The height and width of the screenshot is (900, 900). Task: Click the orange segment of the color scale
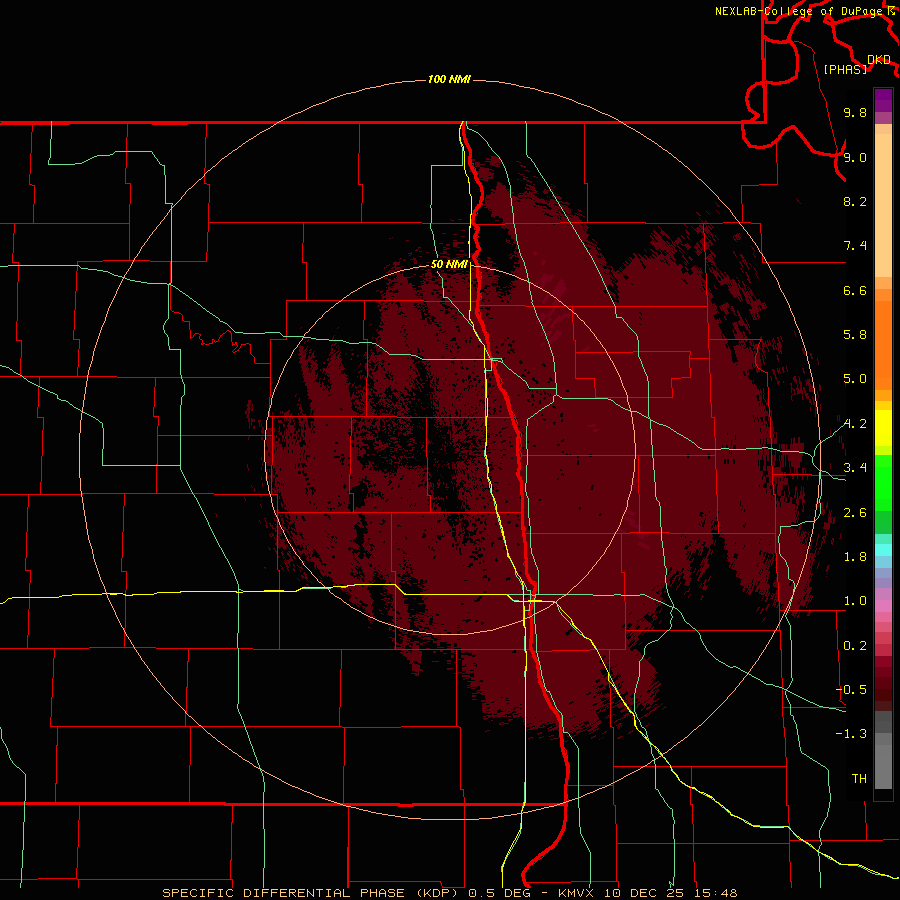pos(883,344)
